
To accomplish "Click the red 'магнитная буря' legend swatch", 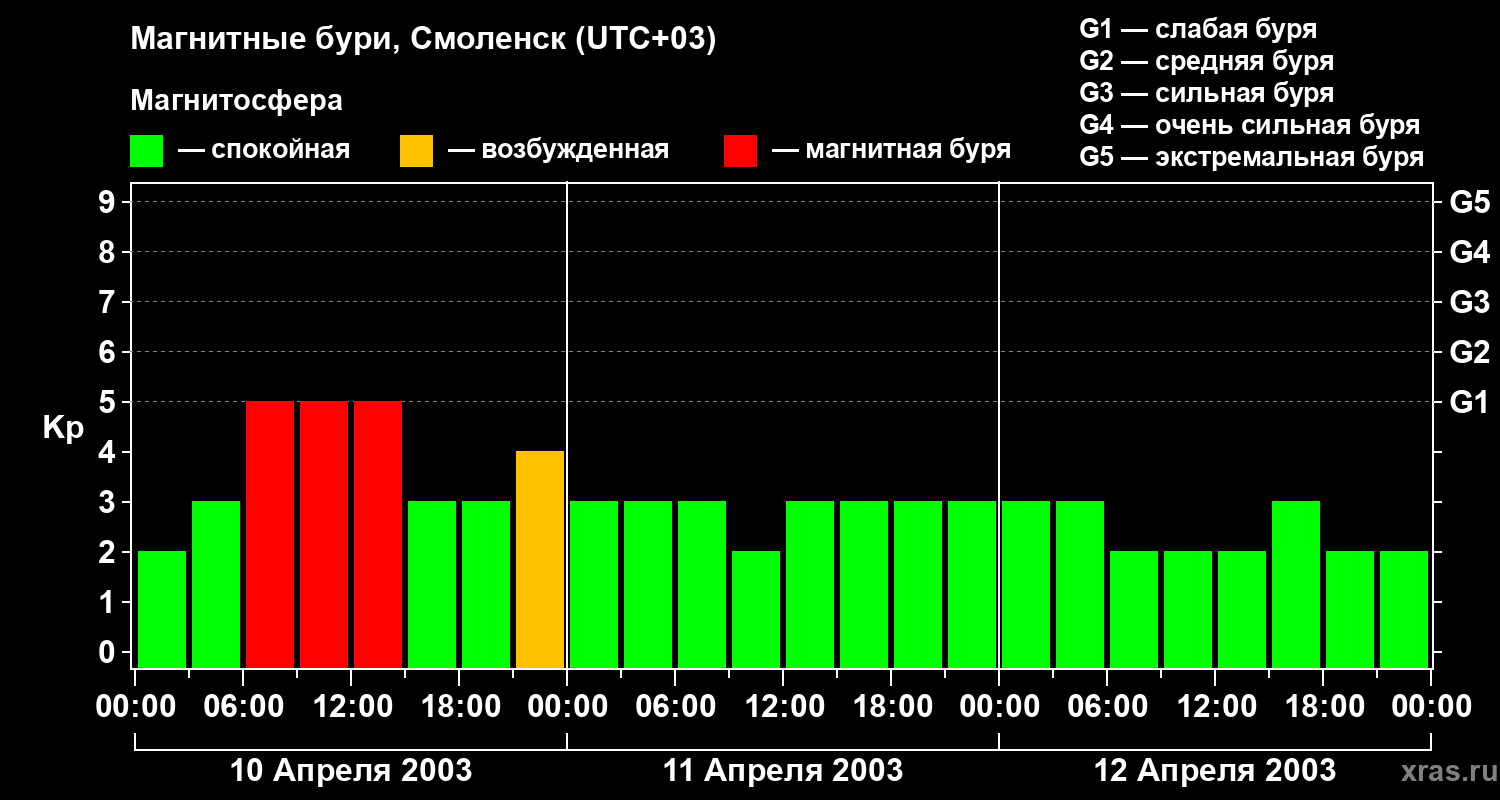I will tap(740, 151).
